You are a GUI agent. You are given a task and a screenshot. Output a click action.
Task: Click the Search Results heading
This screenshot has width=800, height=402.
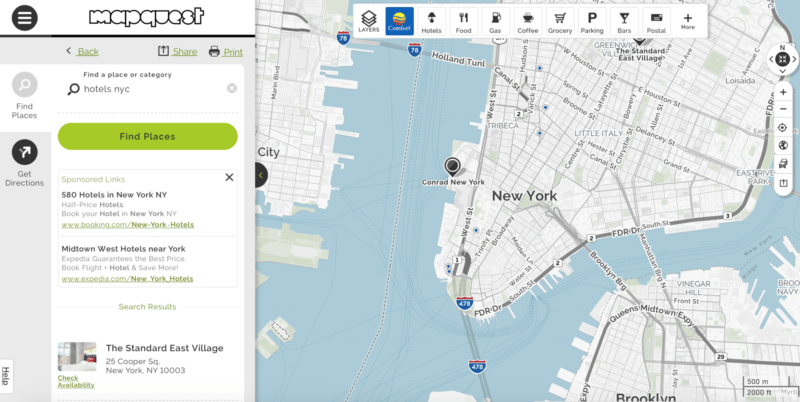pyautogui.click(x=147, y=307)
